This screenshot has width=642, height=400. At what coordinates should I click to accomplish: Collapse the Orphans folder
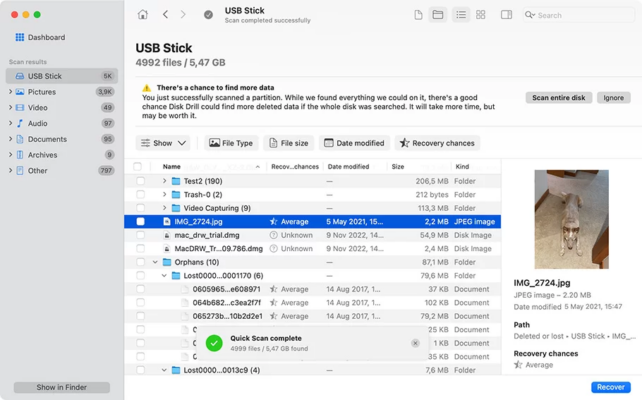pos(155,262)
